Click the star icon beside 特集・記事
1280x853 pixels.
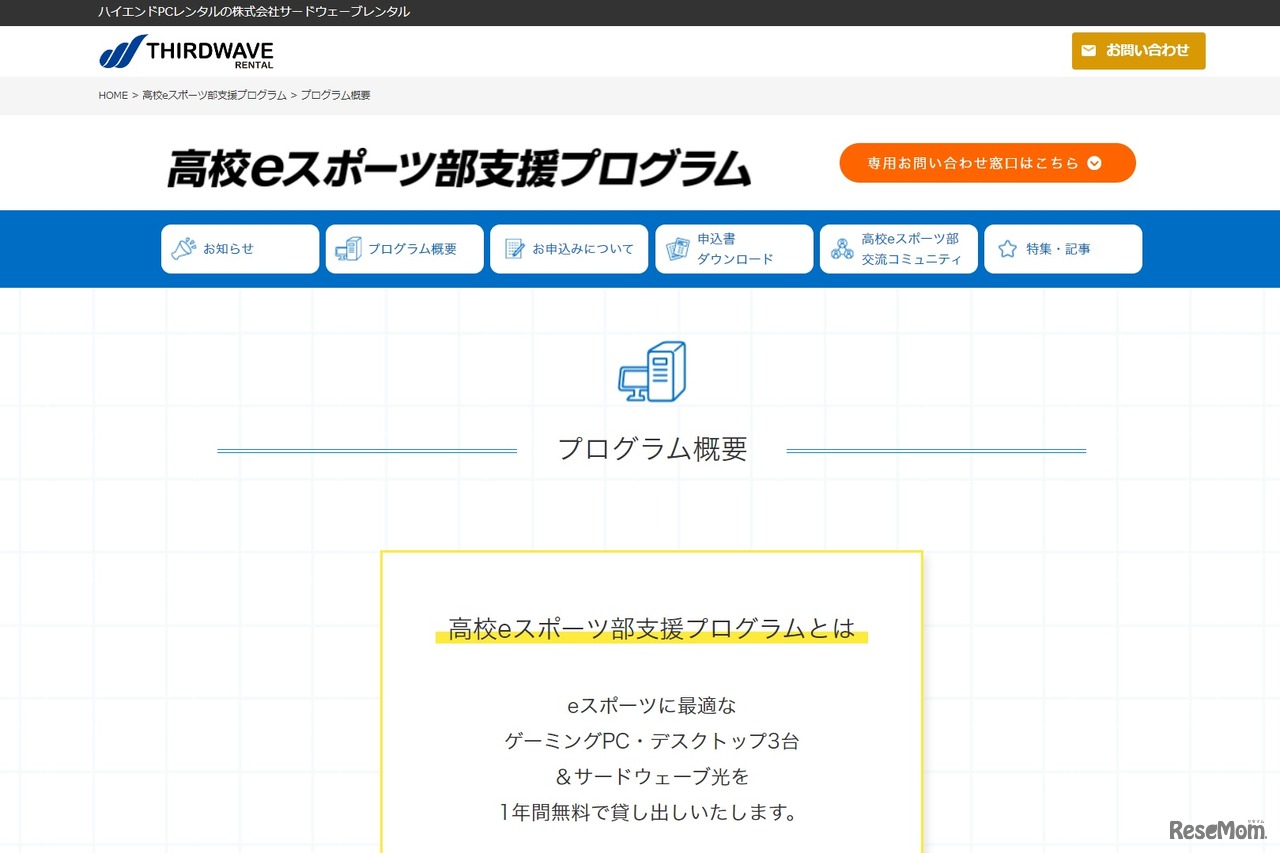click(1007, 249)
